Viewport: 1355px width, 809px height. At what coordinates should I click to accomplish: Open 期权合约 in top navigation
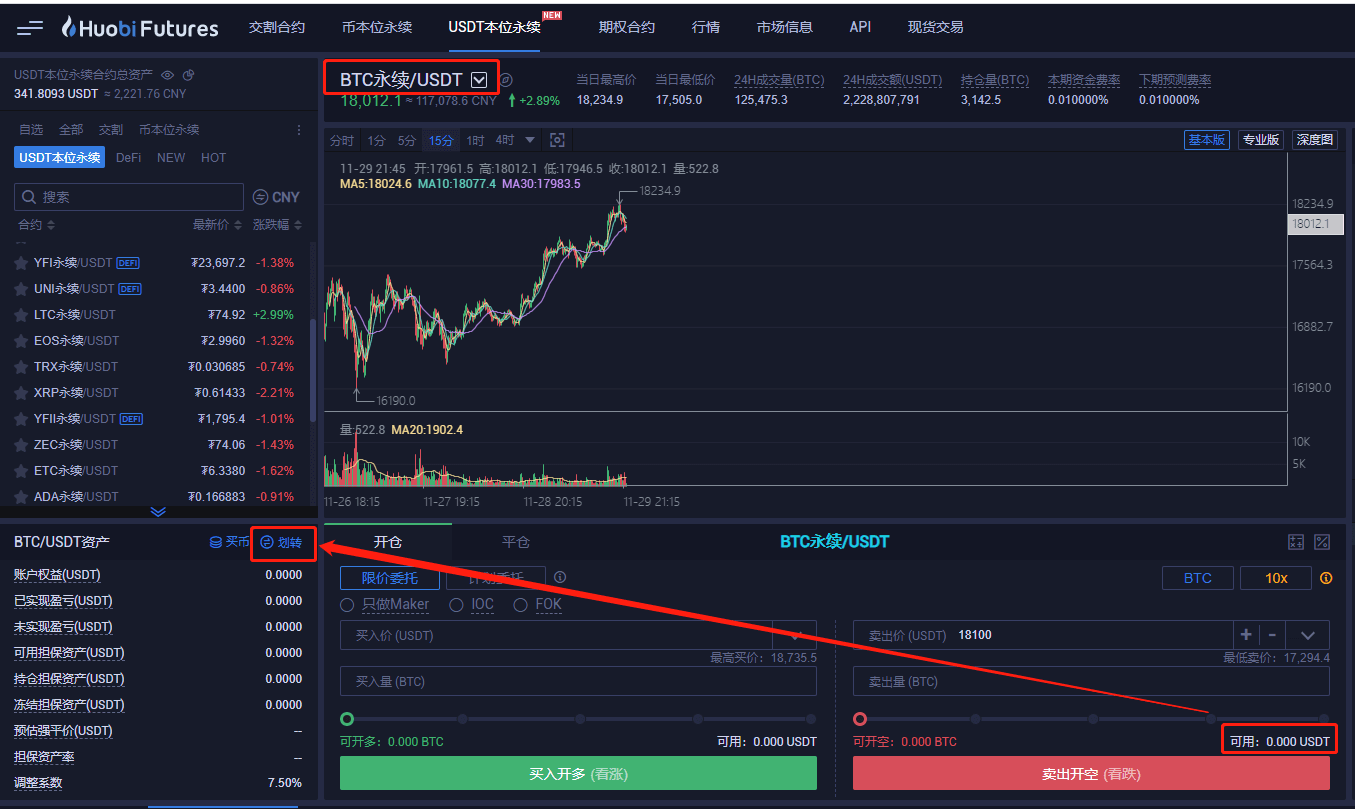click(x=627, y=27)
